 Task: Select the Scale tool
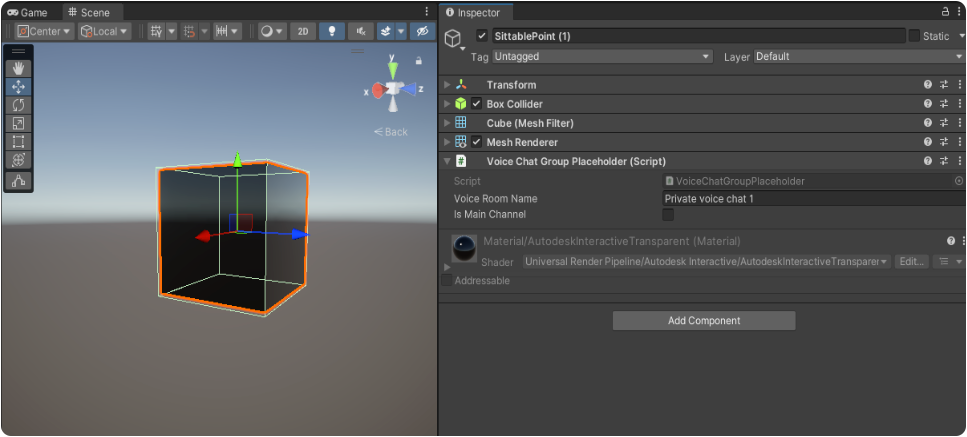point(18,123)
